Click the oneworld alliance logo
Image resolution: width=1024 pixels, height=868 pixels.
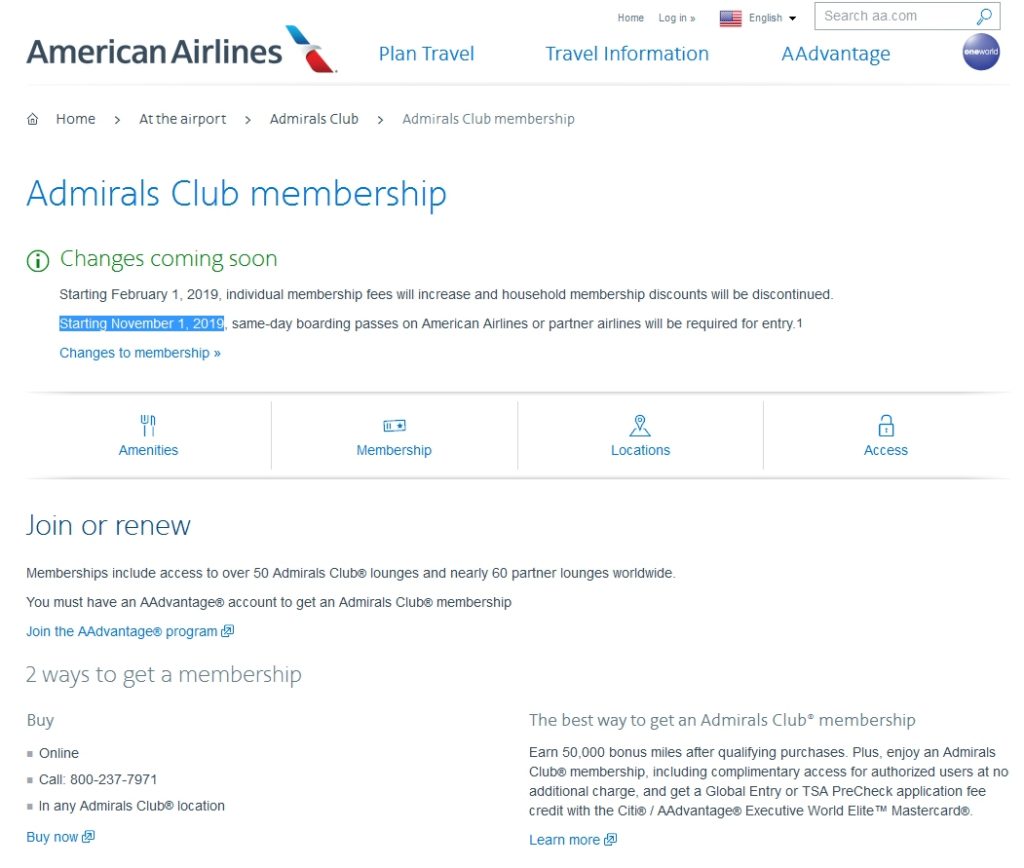(x=980, y=52)
